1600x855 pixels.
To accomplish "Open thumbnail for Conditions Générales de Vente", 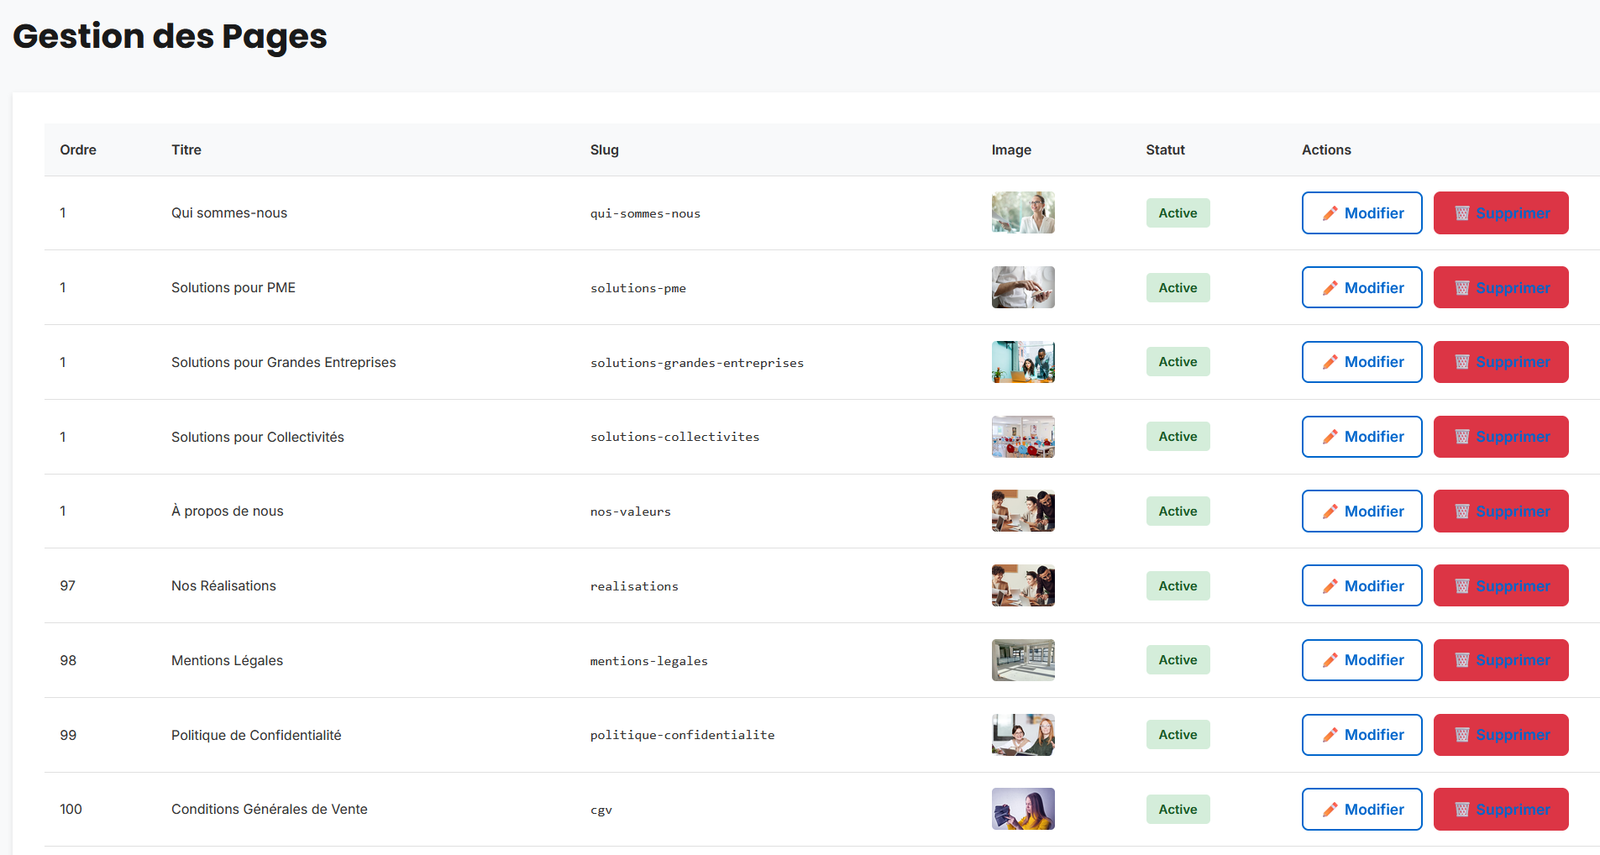I will click(x=1023, y=809).
